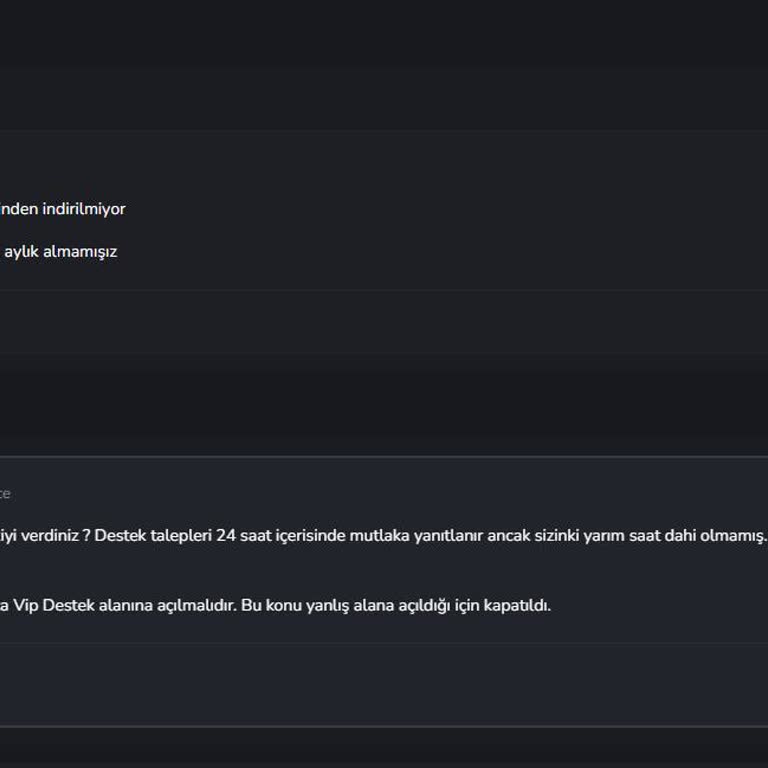Click the word "indirilmiyor" in the first post
Screen dimensions: 768x768
tap(84, 209)
